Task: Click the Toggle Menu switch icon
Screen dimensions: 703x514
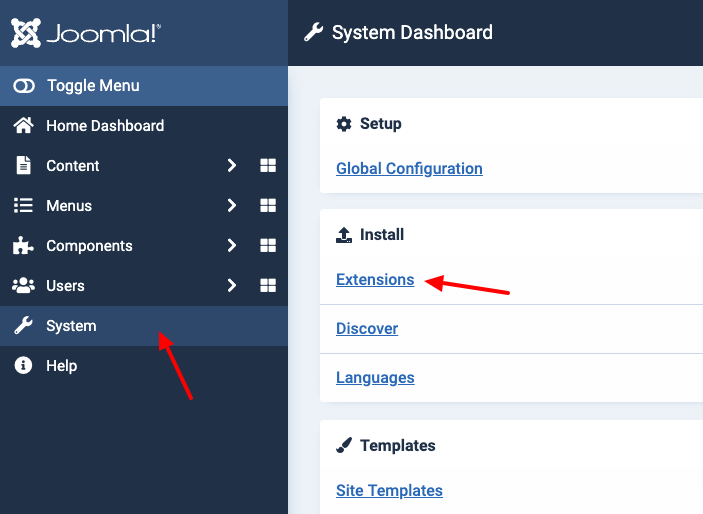Action: [24, 86]
